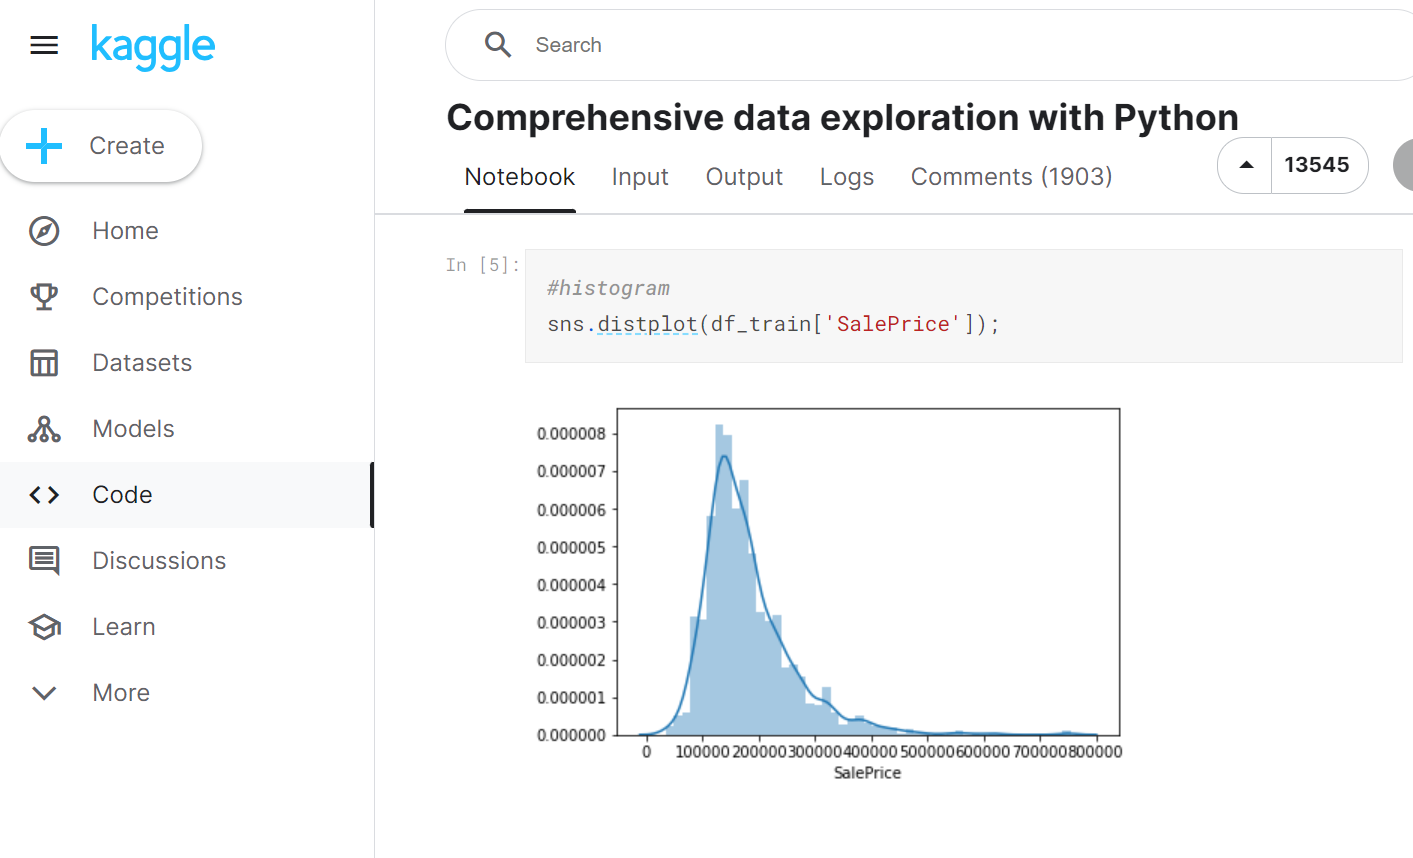Click the Datasets table icon

point(44,363)
